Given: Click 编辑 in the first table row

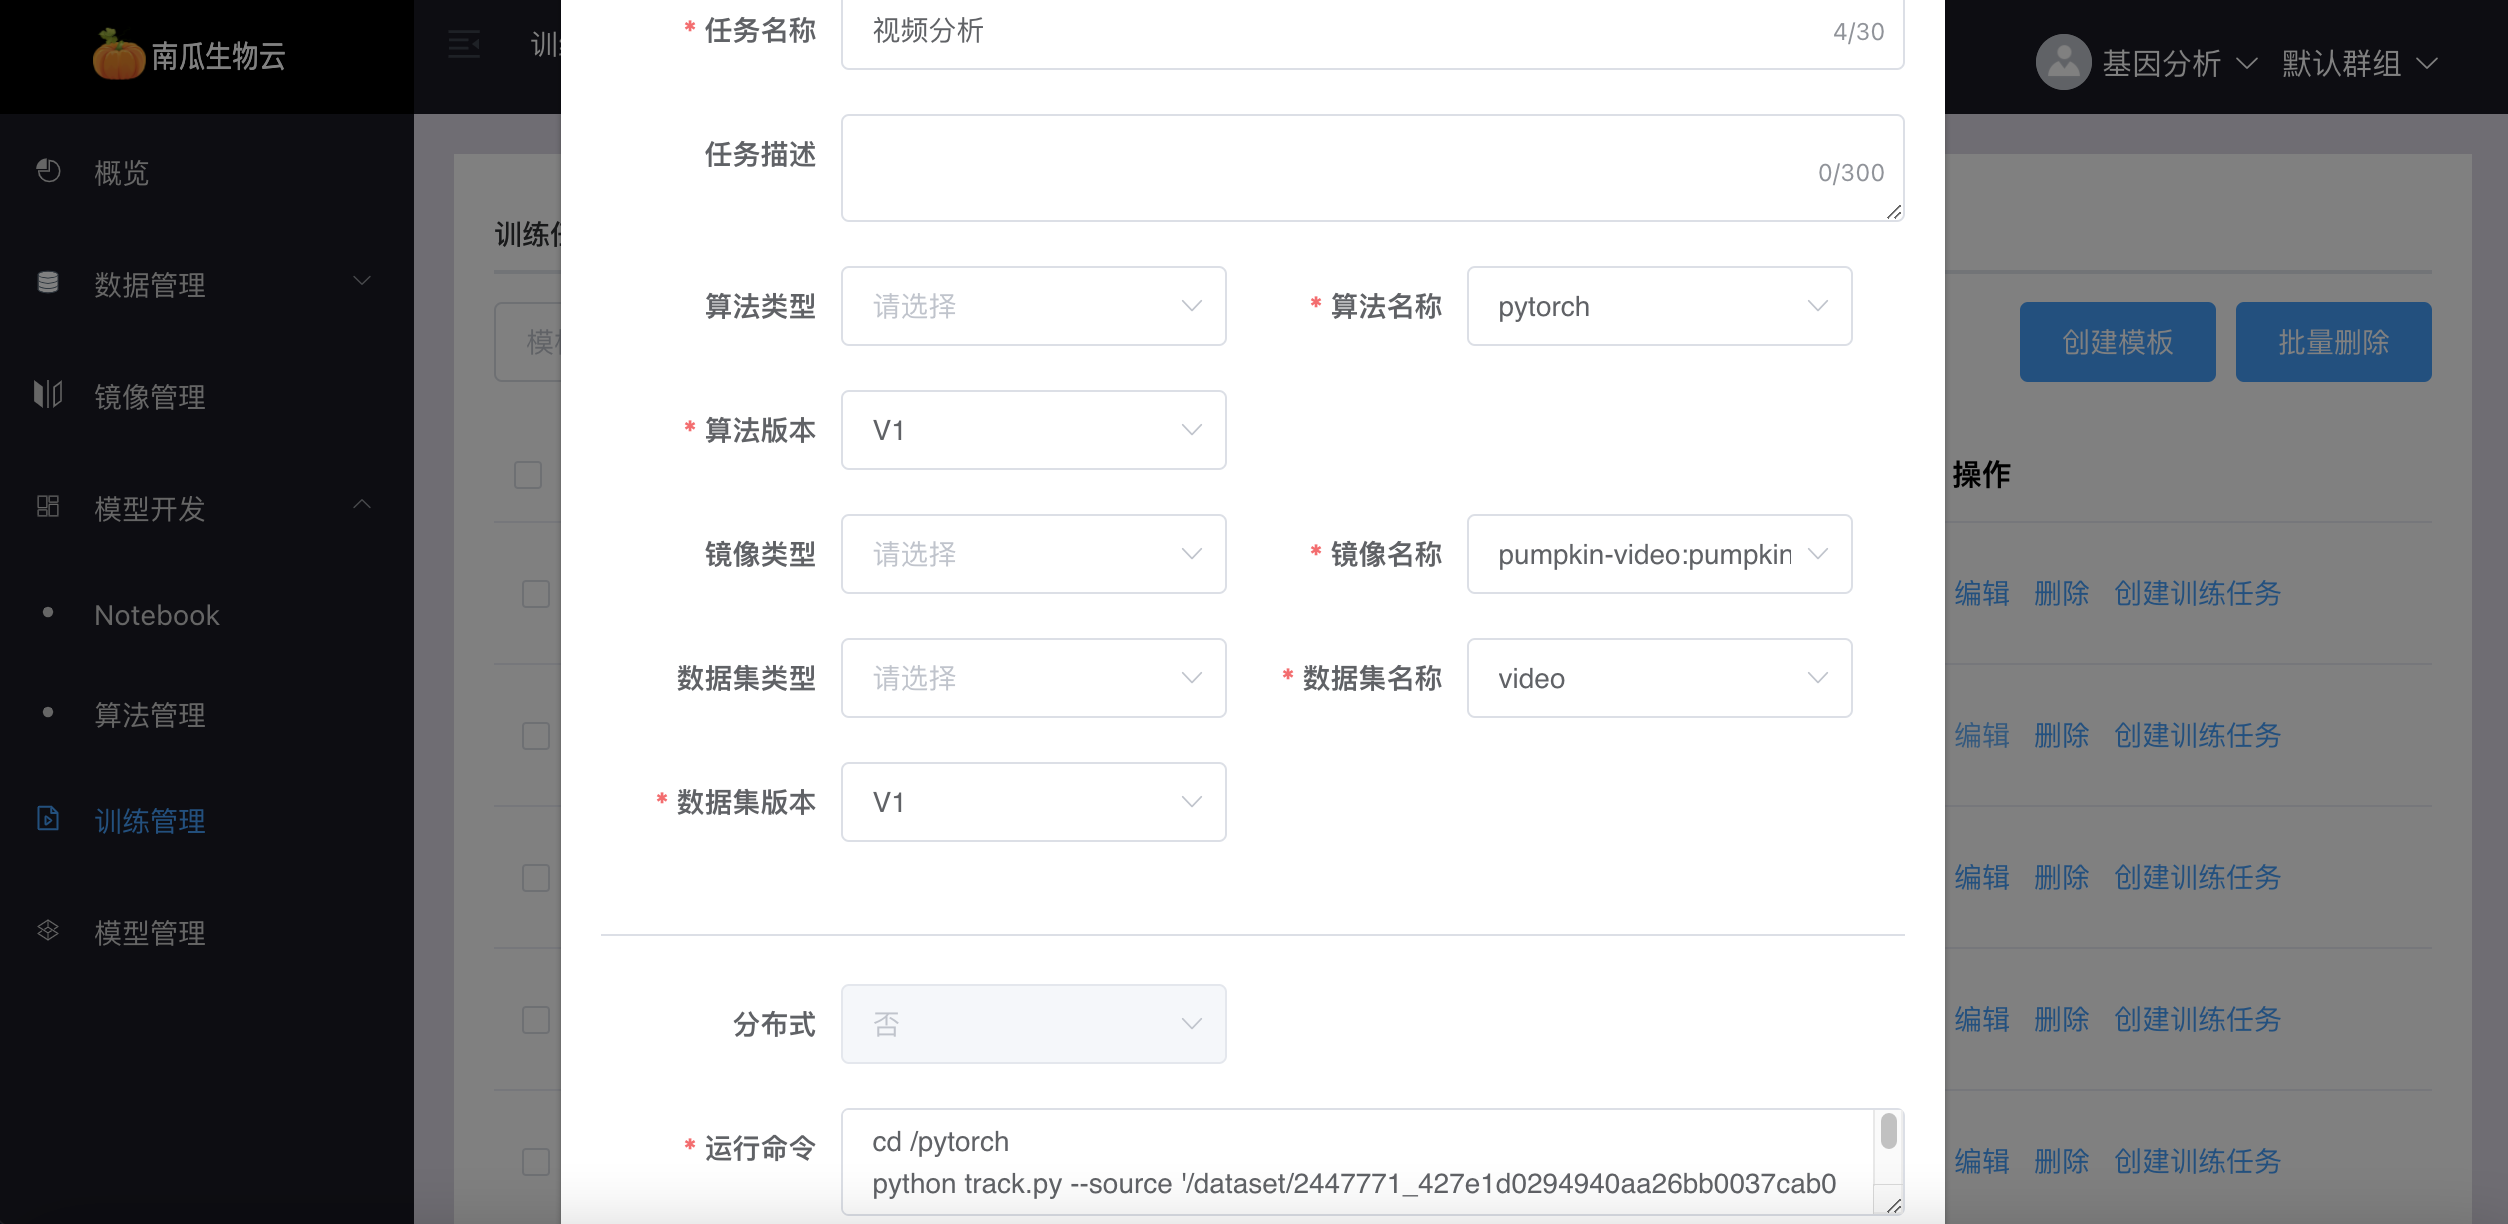Looking at the screenshot, I should [x=1982, y=594].
